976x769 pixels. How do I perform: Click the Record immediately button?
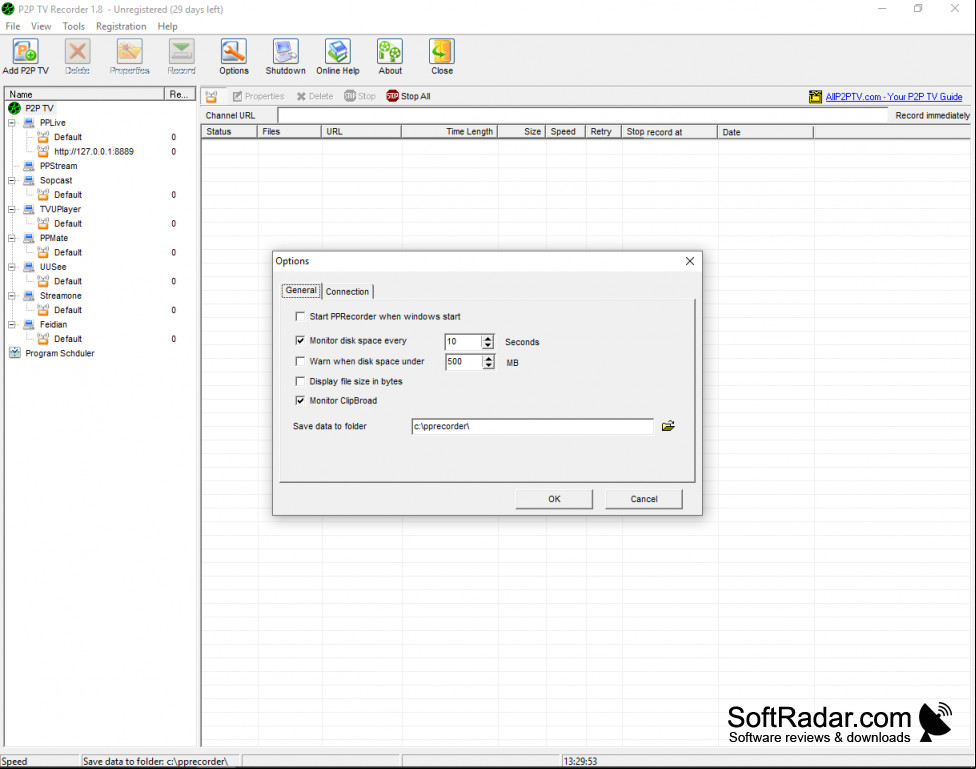[x=932, y=115]
